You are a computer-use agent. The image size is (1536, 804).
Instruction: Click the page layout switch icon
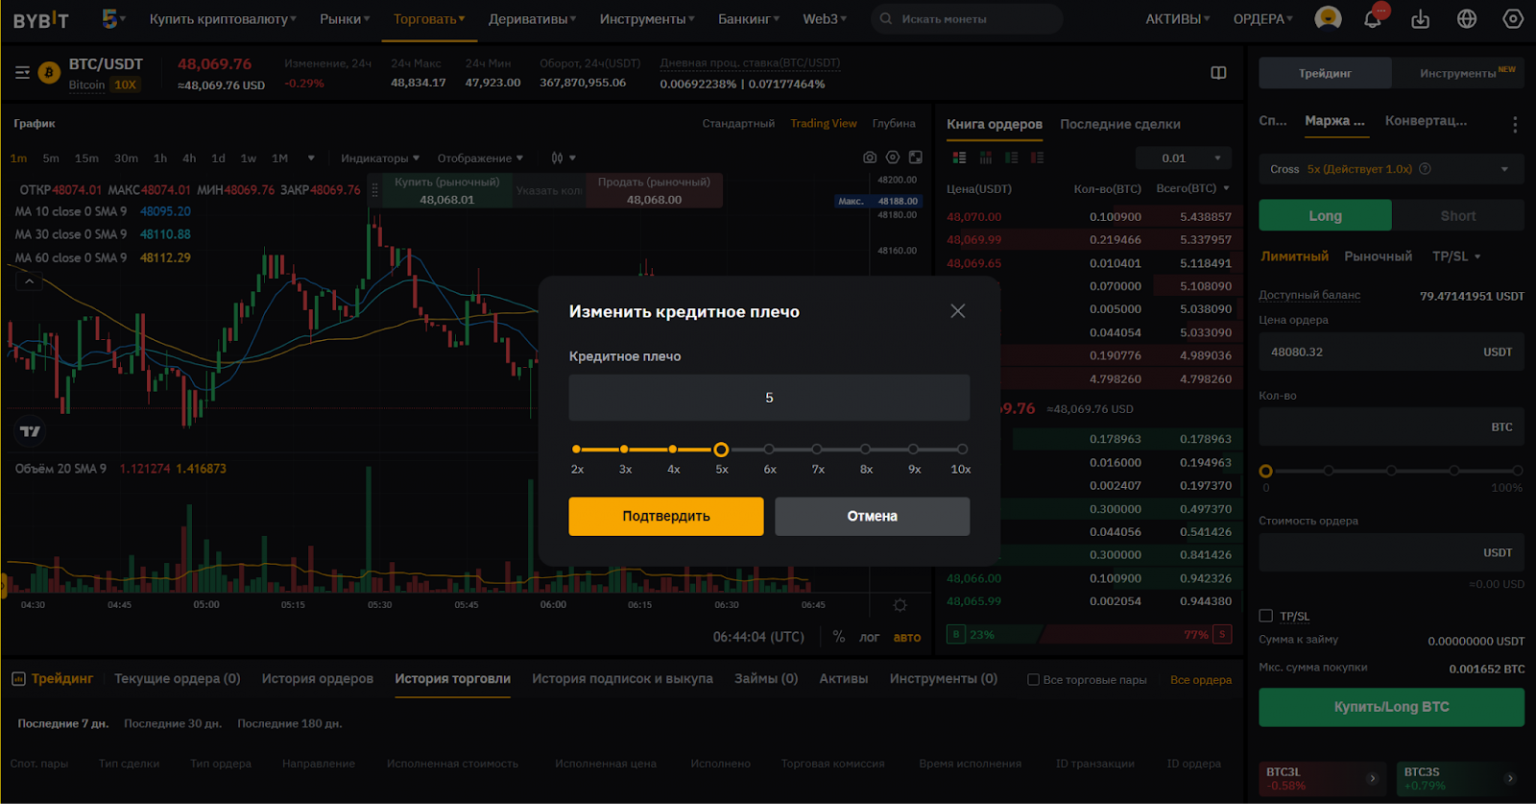[1218, 72]
